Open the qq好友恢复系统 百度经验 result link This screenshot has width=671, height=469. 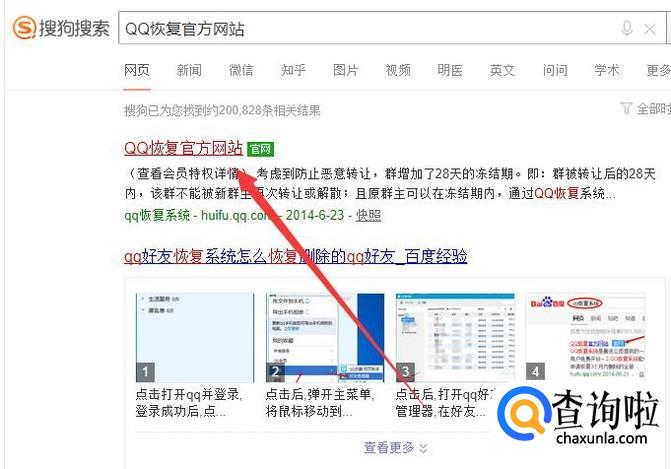click(x=296, y=256)
